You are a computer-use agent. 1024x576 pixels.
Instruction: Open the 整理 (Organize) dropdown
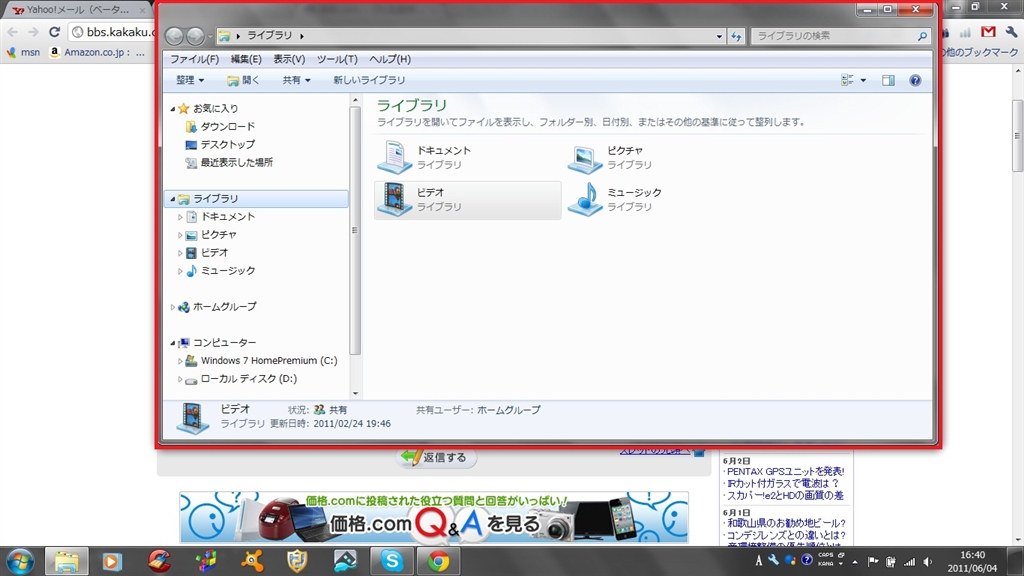pos(190,81)
